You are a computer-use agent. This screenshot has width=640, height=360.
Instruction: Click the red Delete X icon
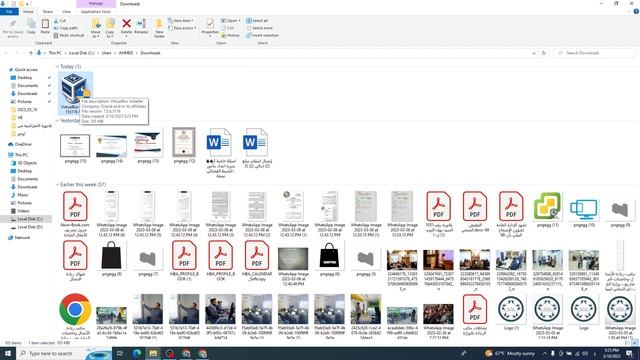[127, 24]
